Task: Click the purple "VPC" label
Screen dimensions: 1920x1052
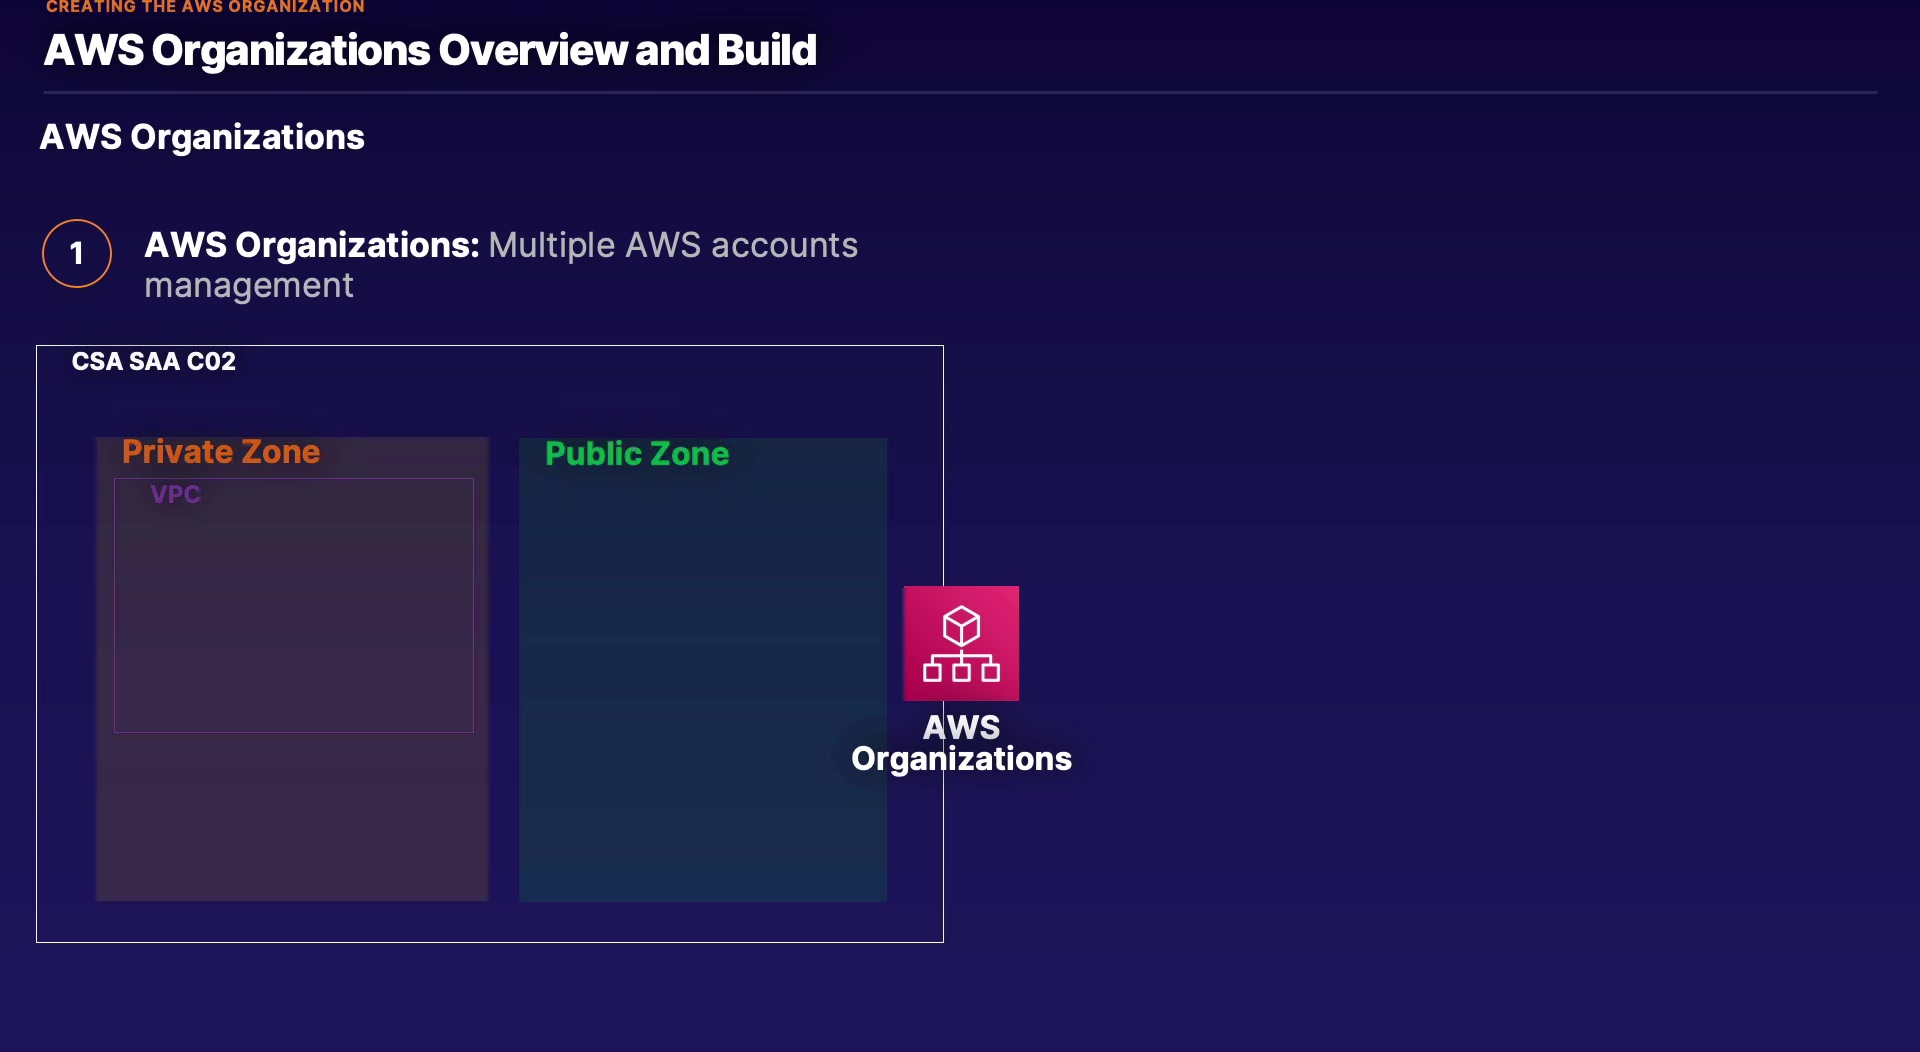Action: pos(175,494)
